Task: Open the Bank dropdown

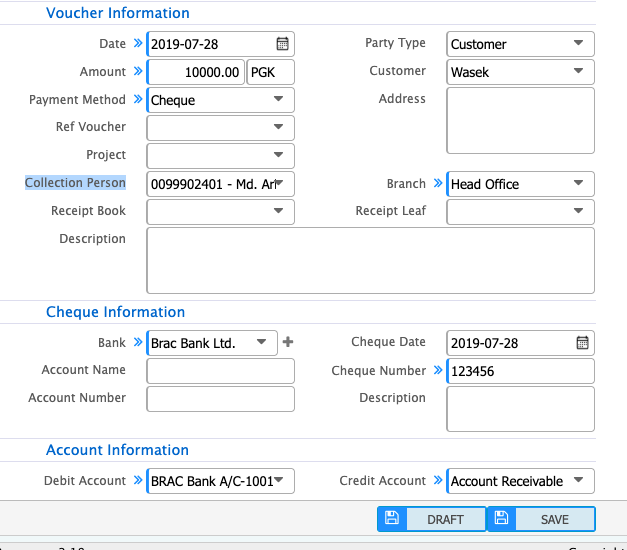Action: (x=212, y=343)
